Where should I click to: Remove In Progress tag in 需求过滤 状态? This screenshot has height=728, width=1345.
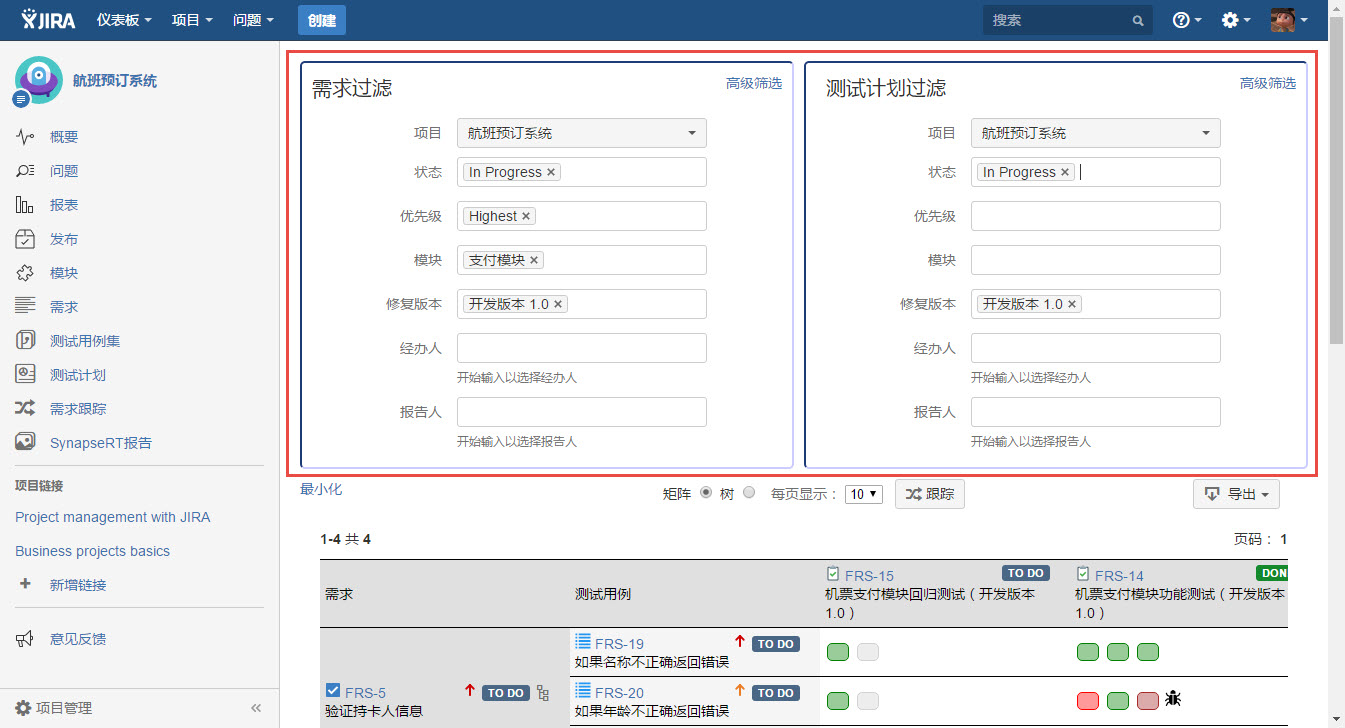click(x=551, y=172)
